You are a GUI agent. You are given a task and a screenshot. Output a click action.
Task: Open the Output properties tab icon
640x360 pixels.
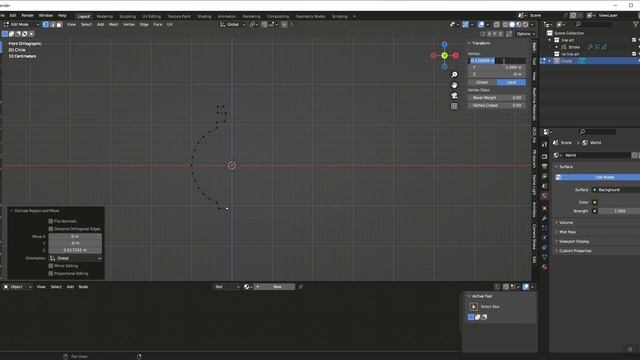pos(544,166)
